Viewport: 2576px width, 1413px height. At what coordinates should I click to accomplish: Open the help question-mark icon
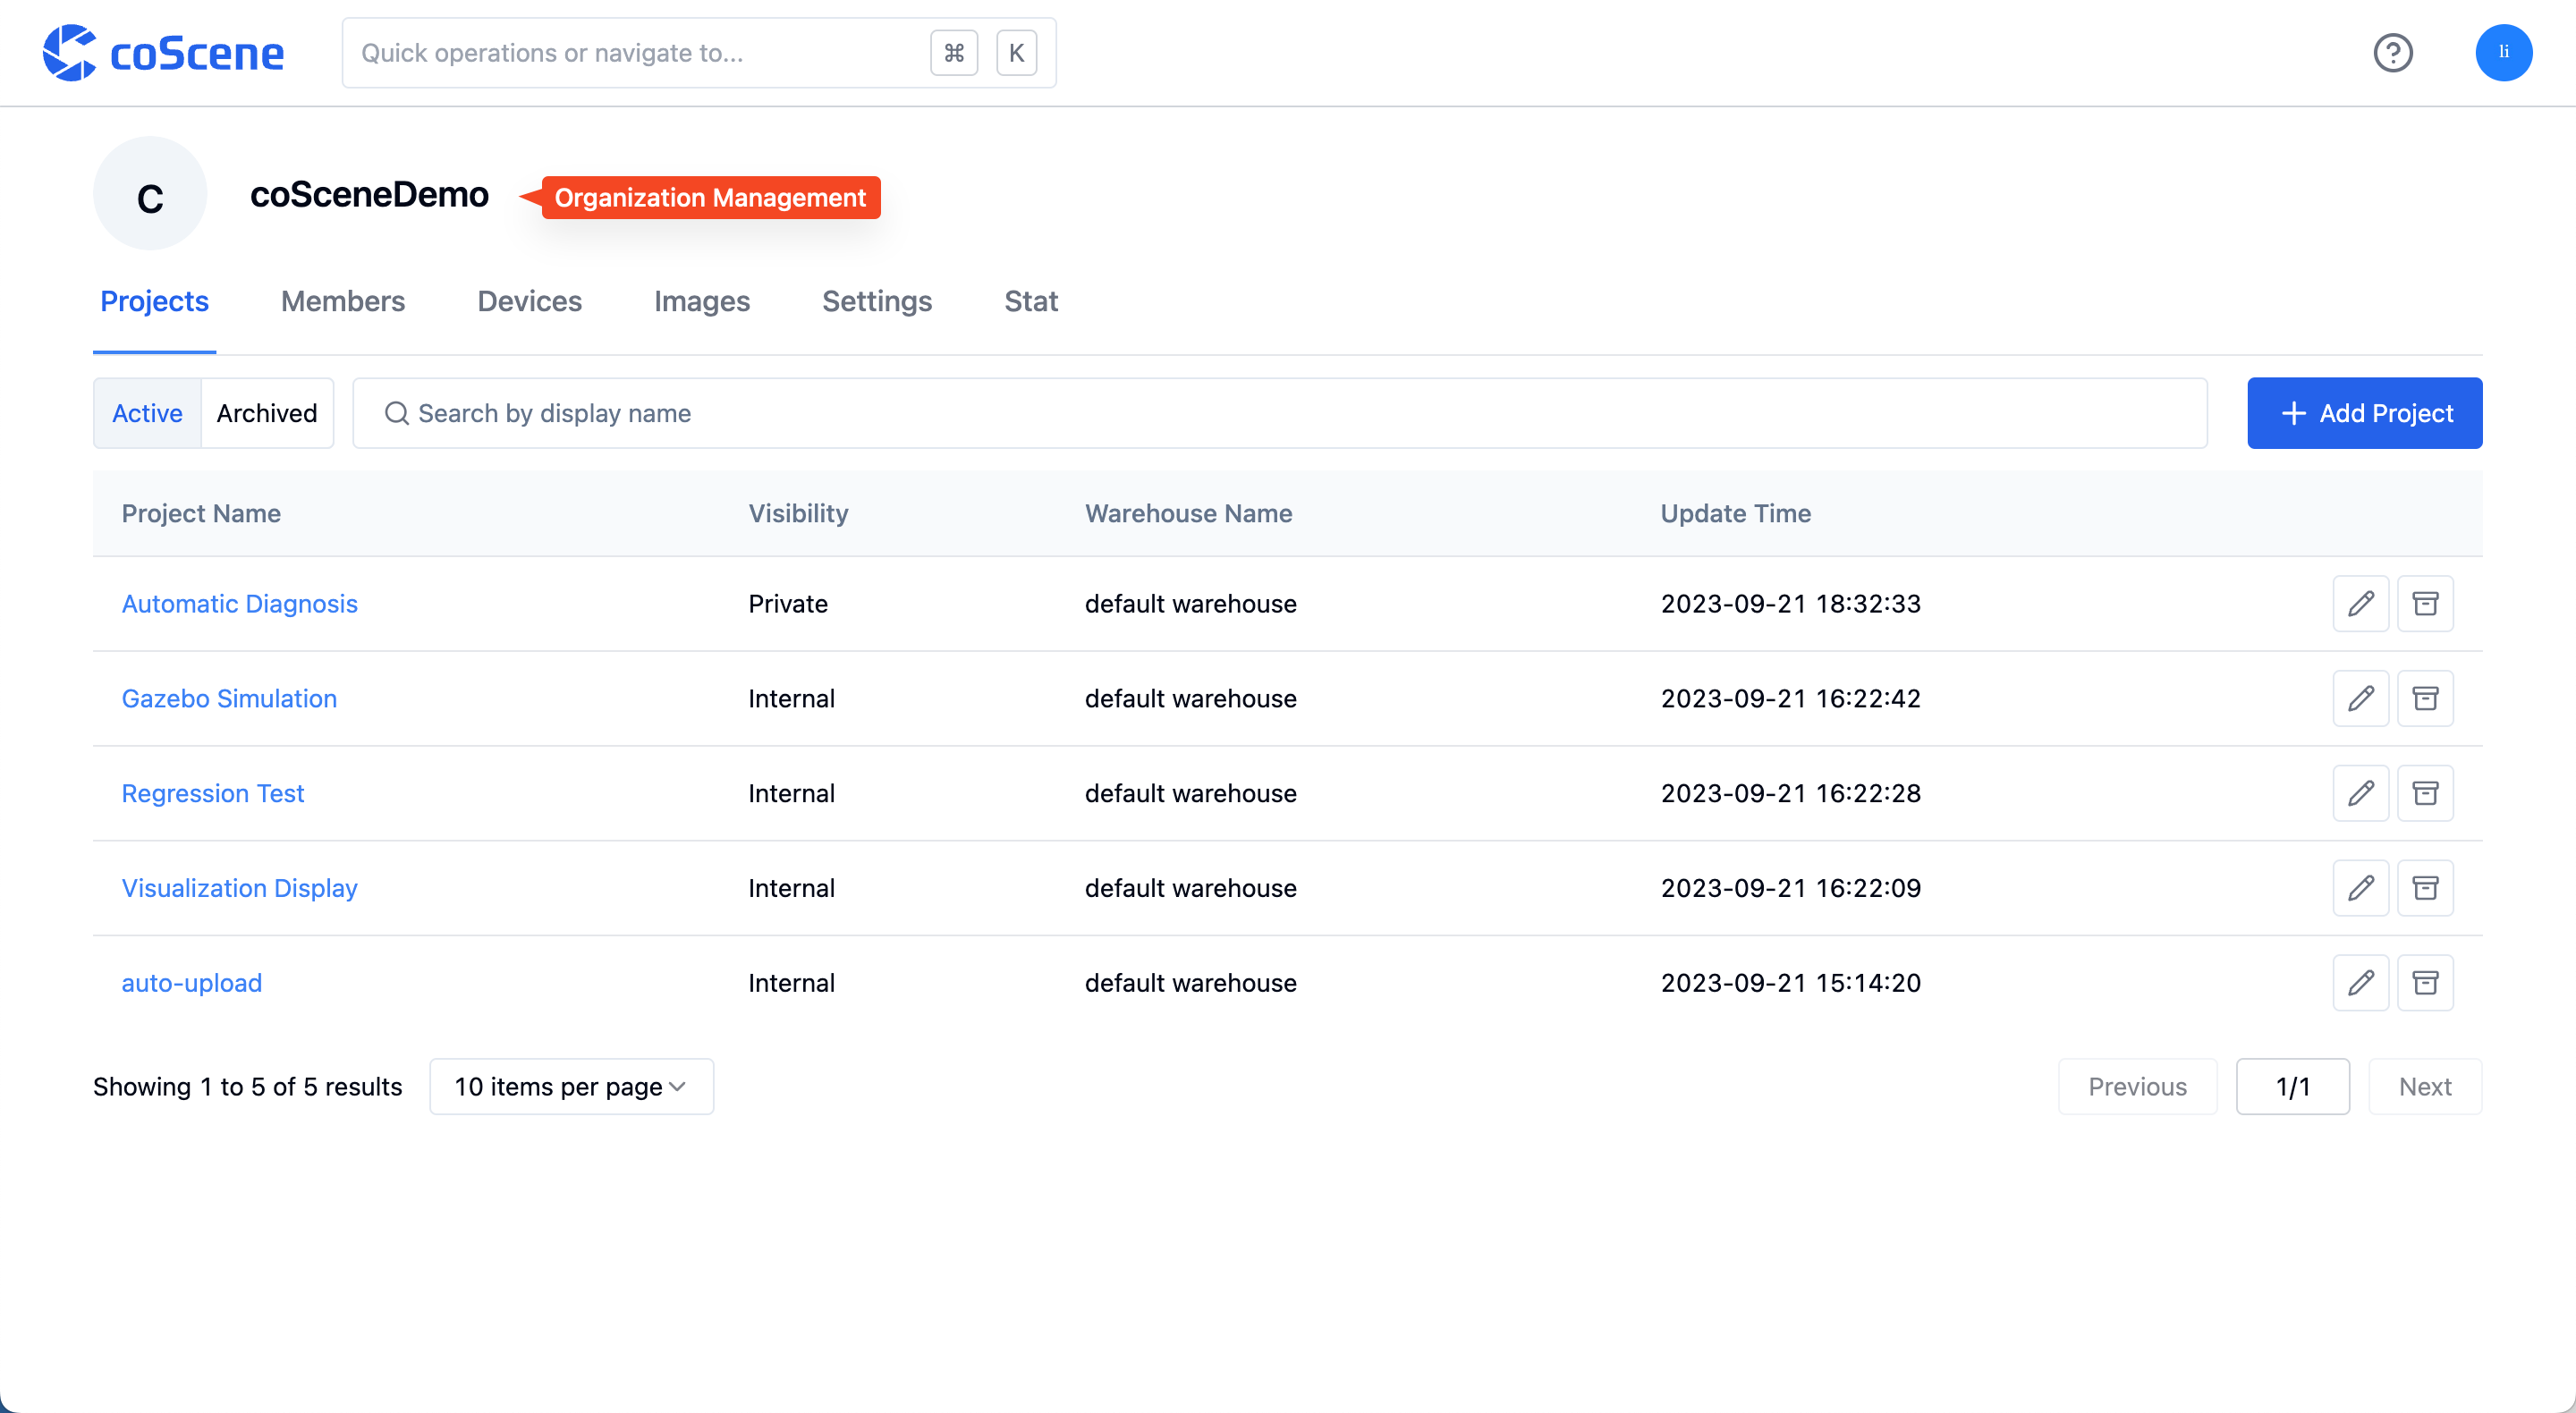2393,52
